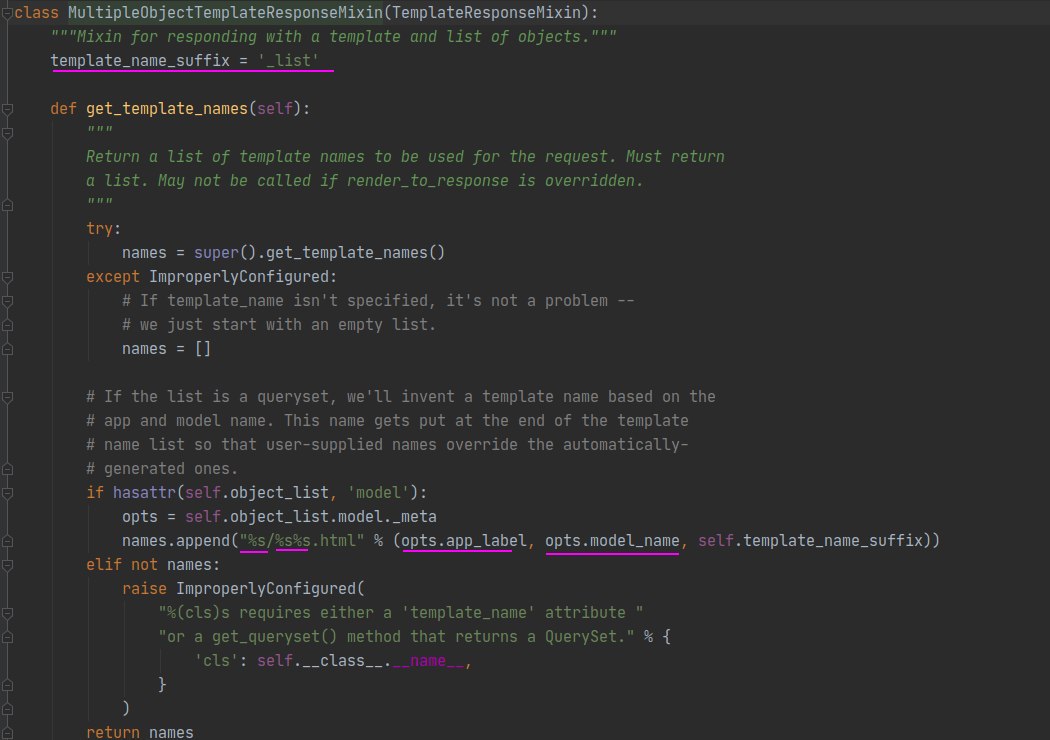Fold the 'If the list is a queryset' comment block

(7, 397)
